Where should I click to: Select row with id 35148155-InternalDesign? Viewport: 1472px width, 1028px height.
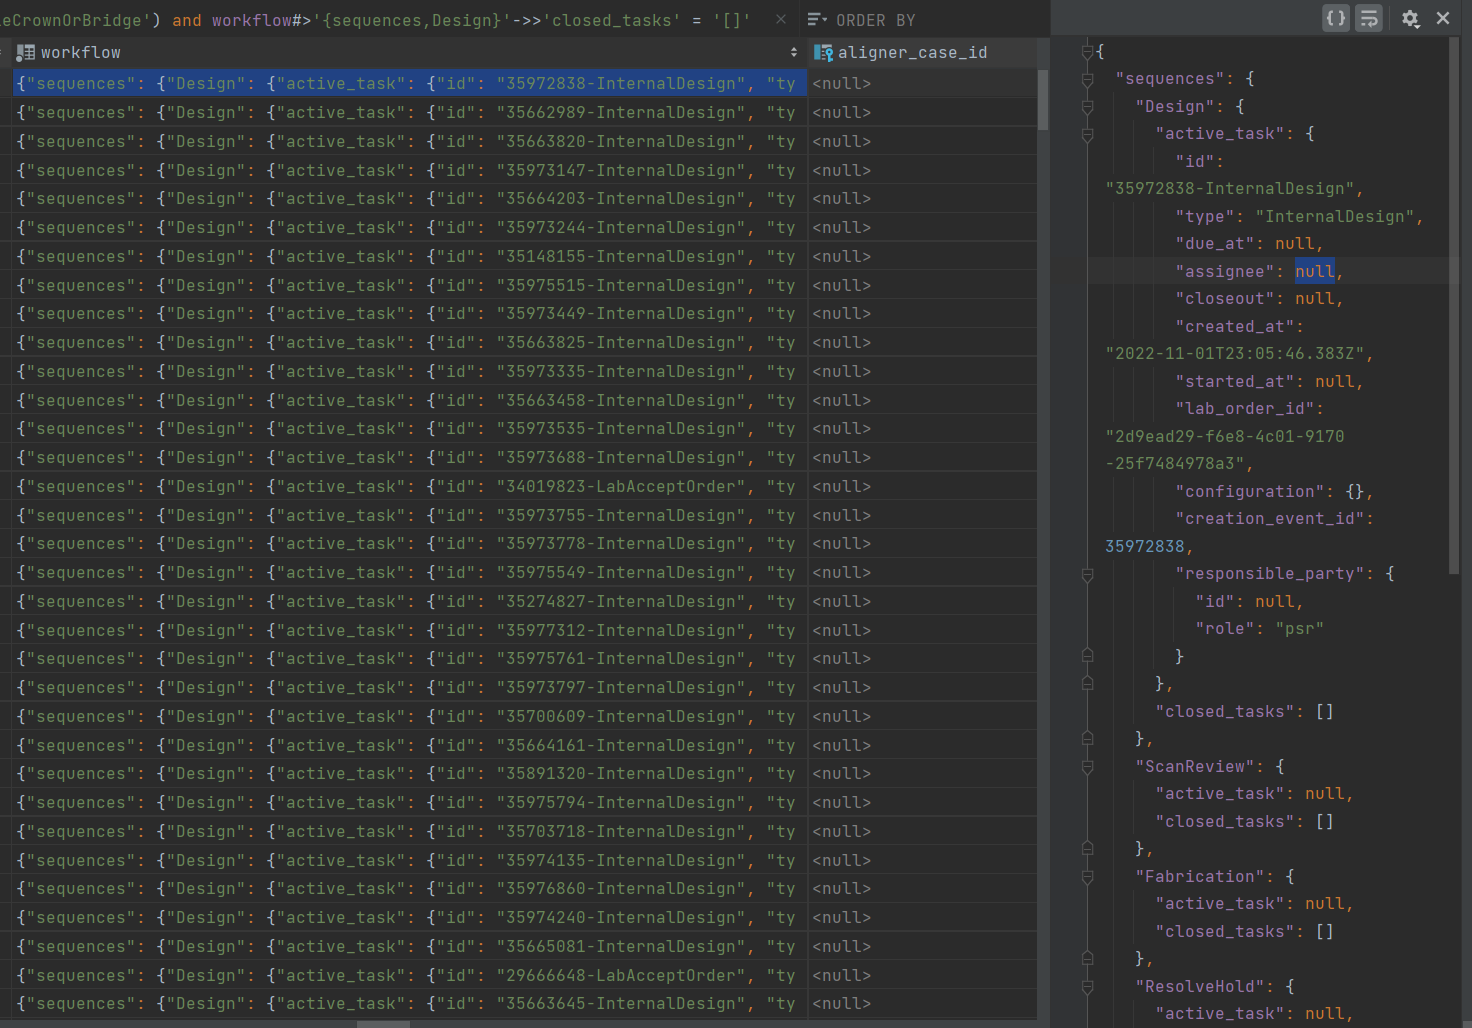pos(410,257)
